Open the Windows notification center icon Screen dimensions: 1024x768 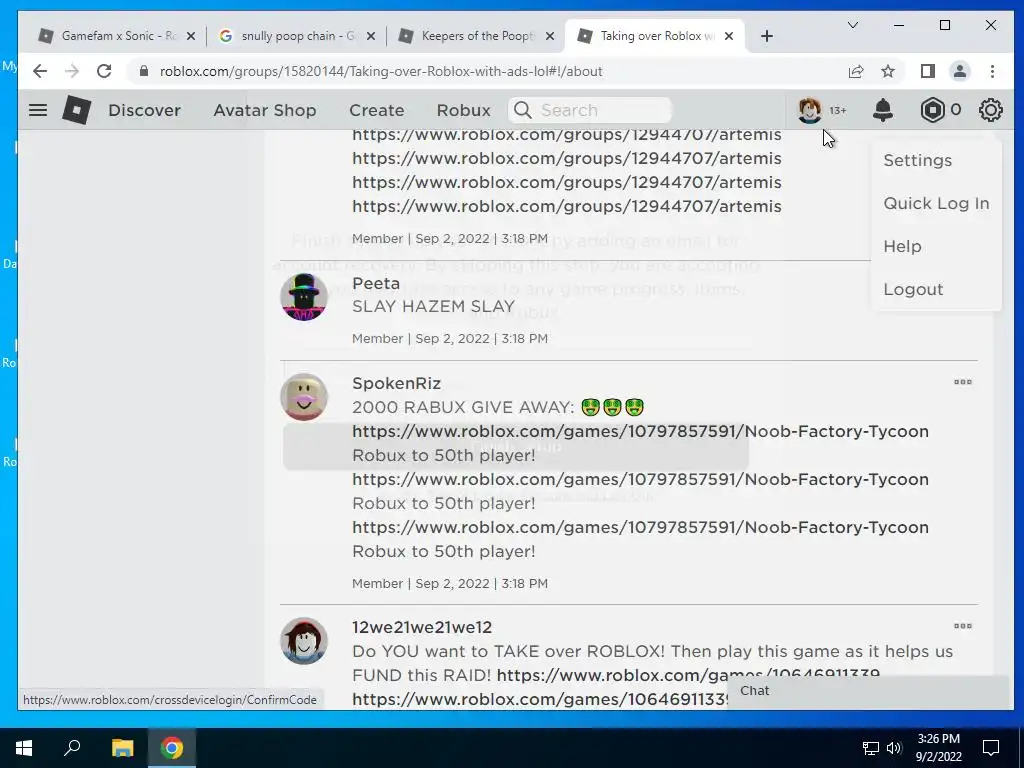[991, 748]
